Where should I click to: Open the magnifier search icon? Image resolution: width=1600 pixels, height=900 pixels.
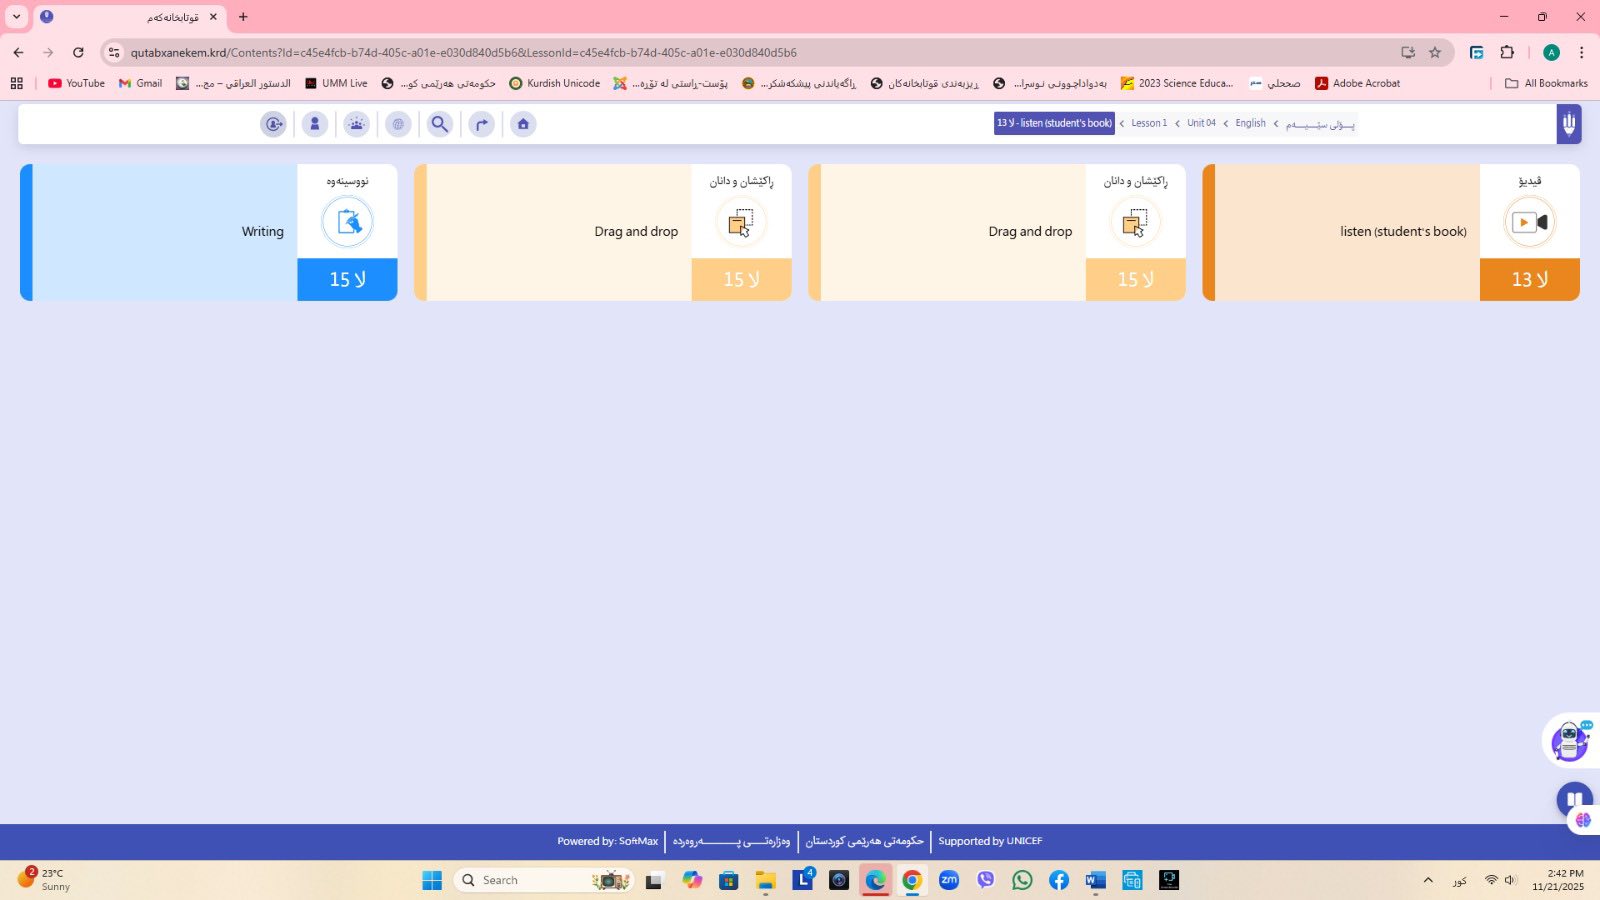(x=440, y=124)
